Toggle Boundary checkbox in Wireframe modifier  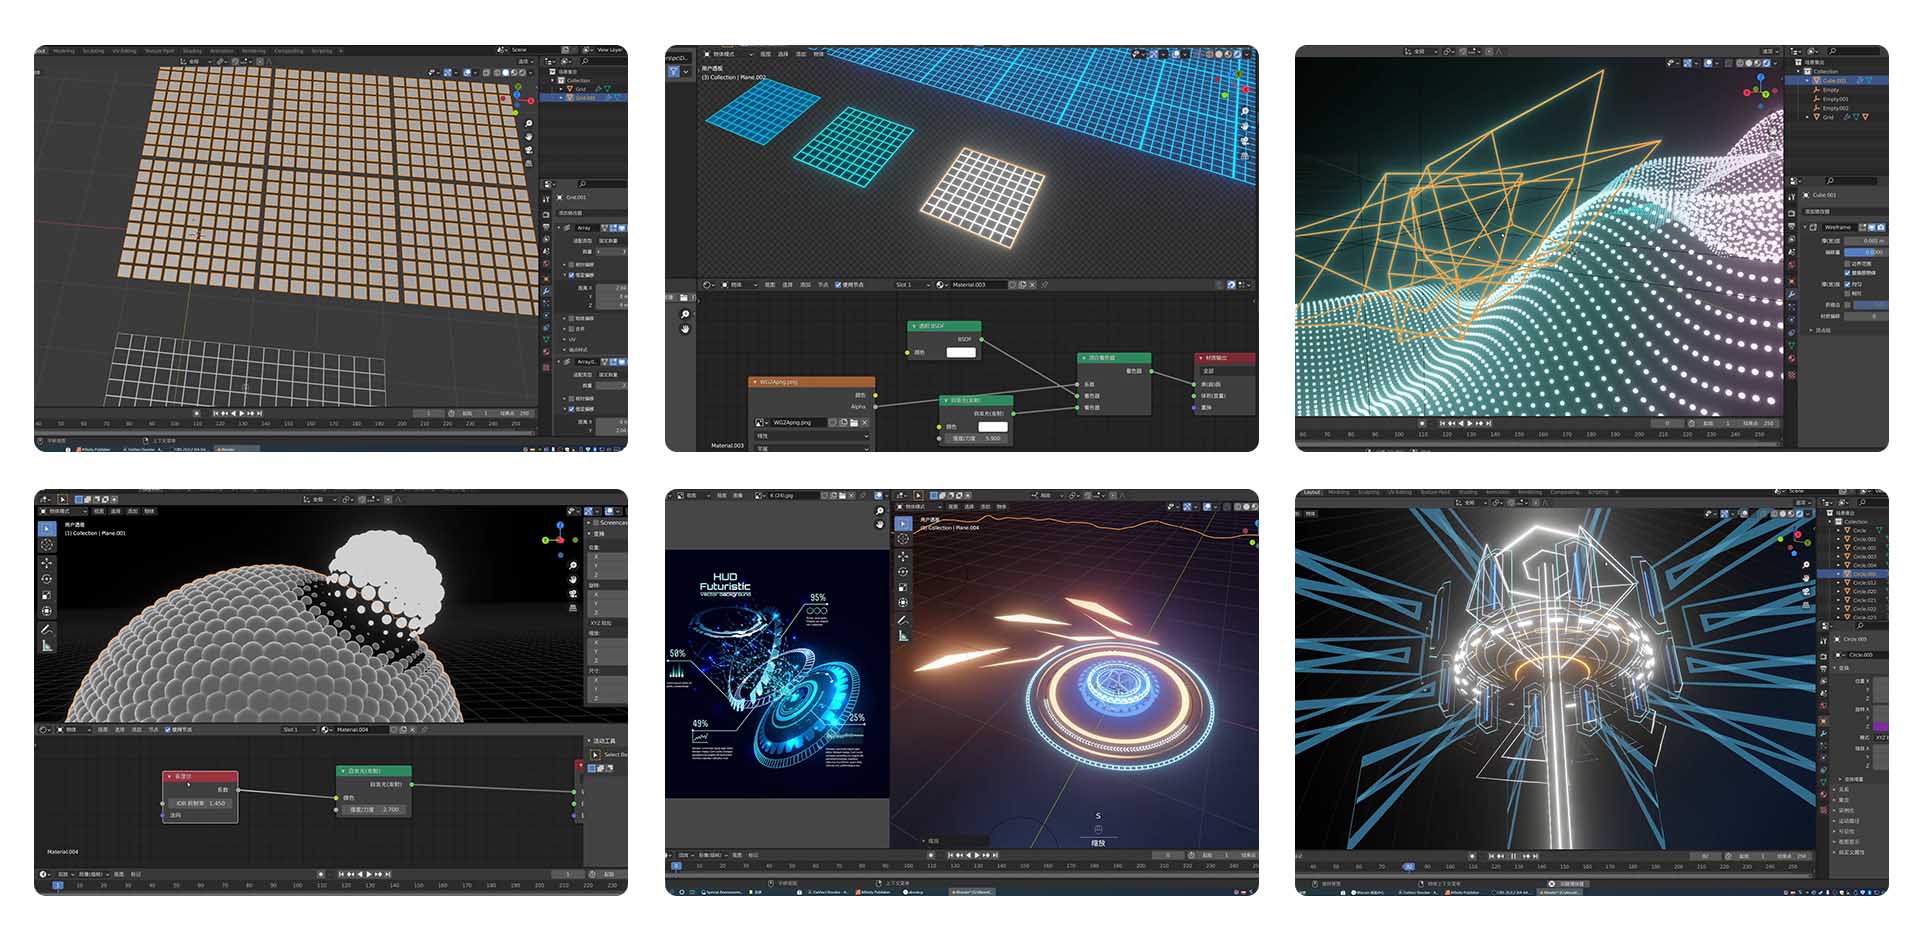click(x=1847, y=264)
